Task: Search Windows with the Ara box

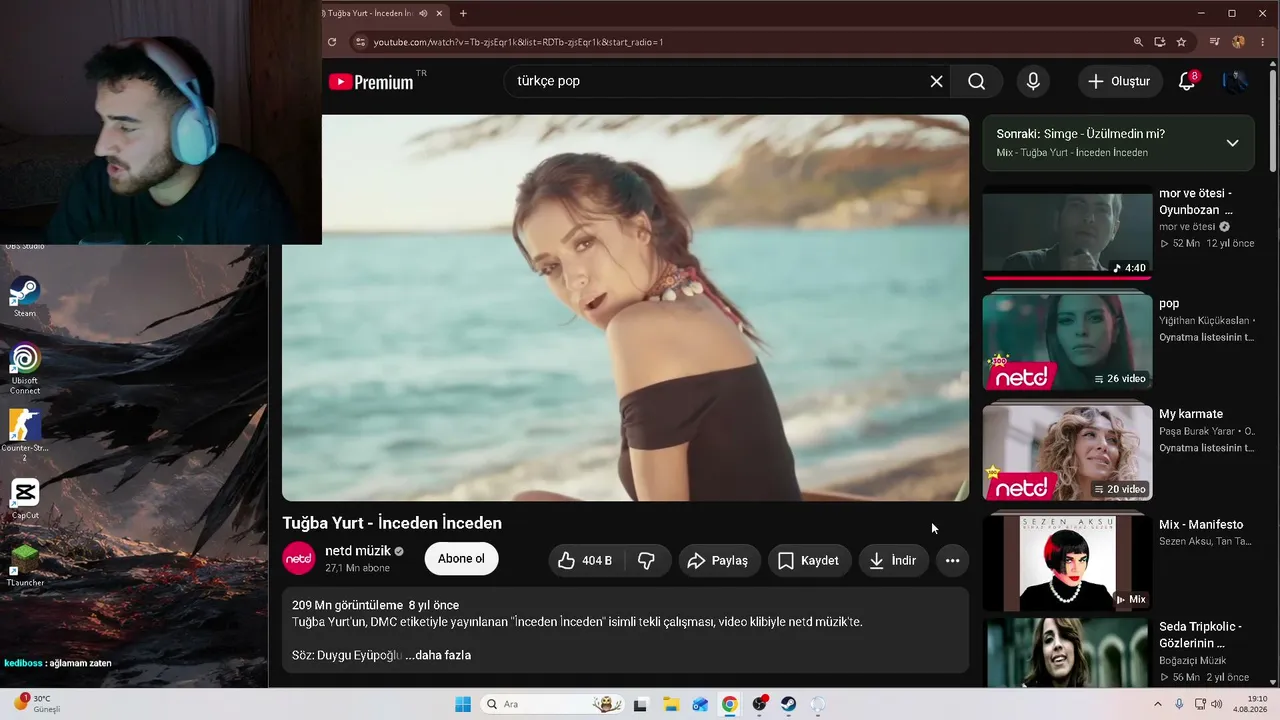Action: (552, 704)
